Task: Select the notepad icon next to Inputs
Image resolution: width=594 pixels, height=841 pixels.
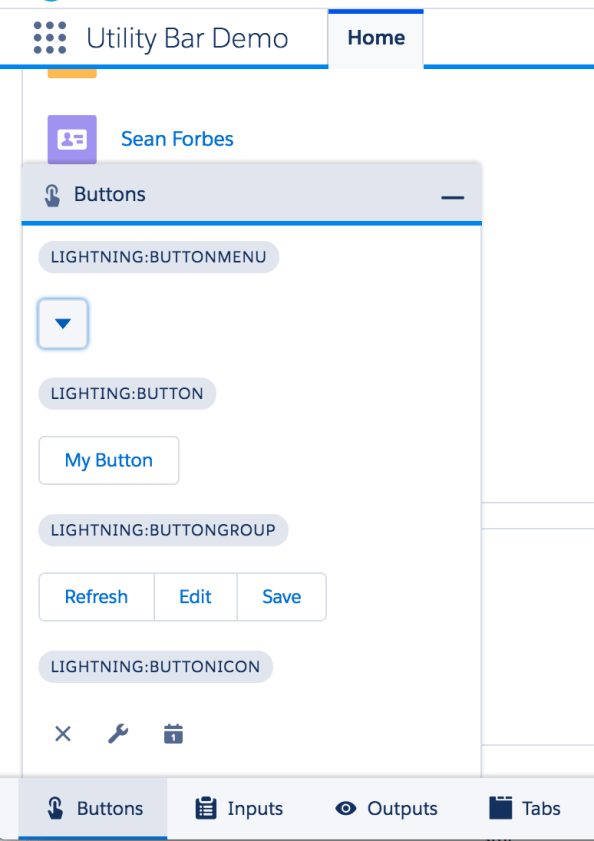Action: (x=207, y=808)
